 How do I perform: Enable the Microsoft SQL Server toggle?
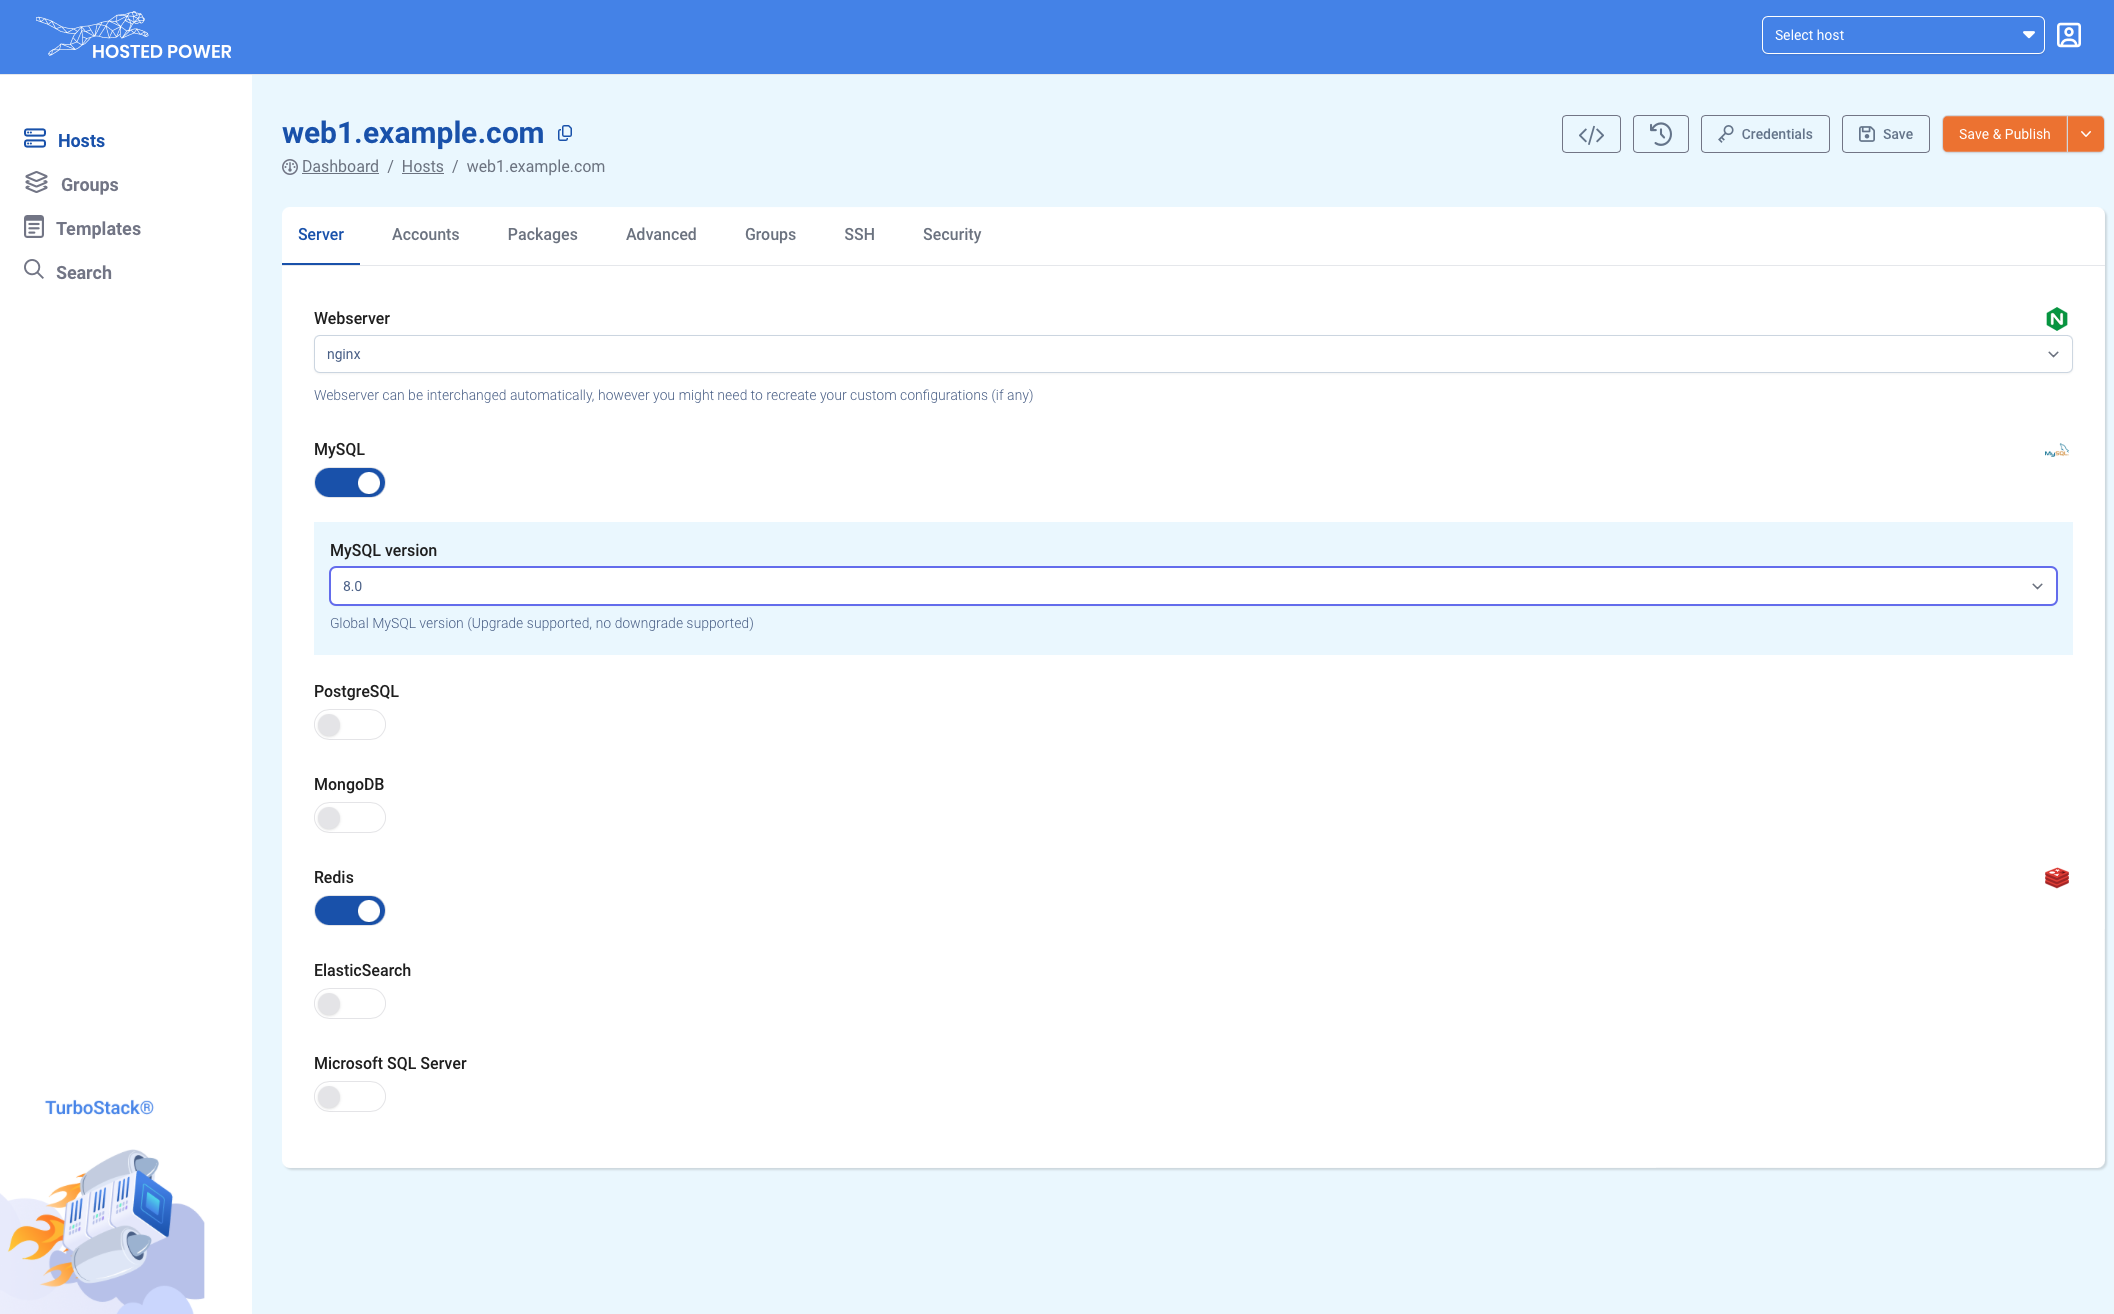pyautogui.click(x=350, y=1097)
